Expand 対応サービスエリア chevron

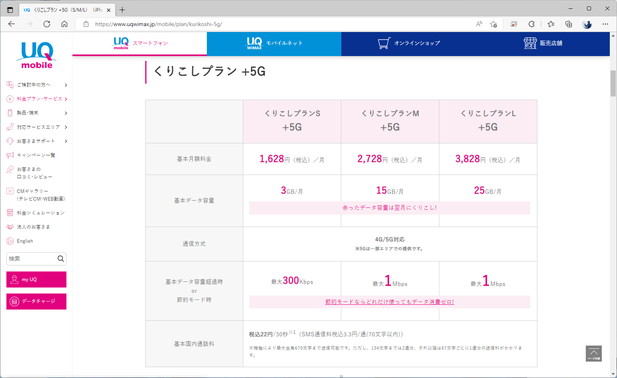[66, 127]
